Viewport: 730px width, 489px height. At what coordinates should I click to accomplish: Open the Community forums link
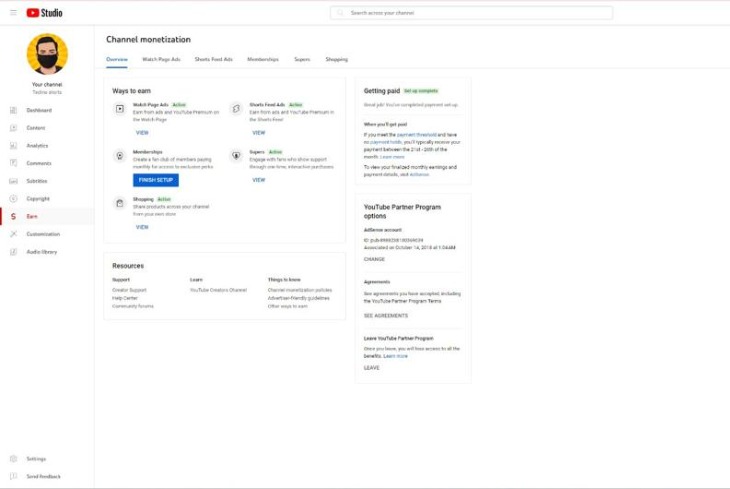pyautogui.click(x=133, y=306)
